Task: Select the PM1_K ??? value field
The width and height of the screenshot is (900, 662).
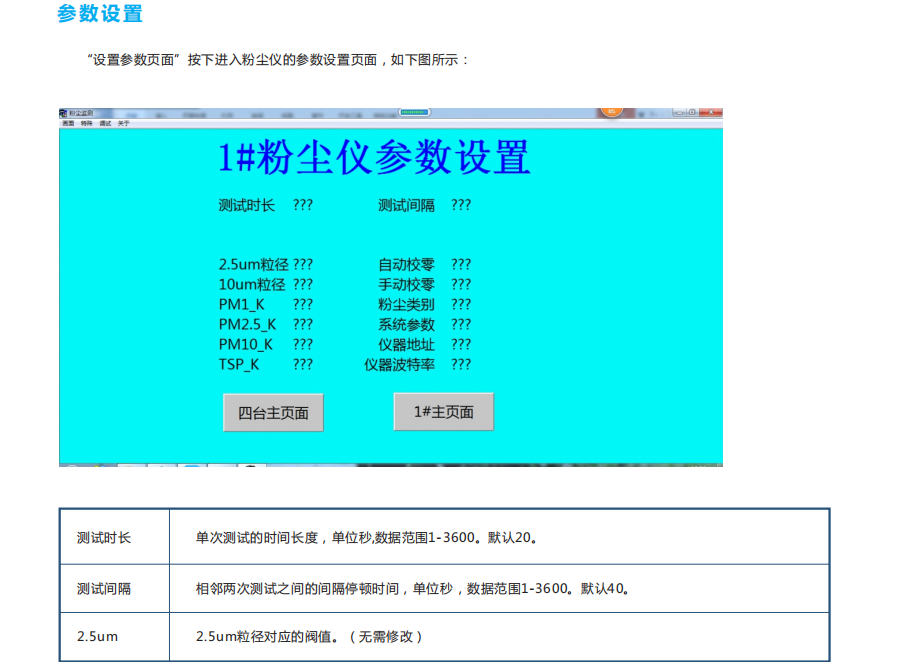Action: tap(303, 304)
